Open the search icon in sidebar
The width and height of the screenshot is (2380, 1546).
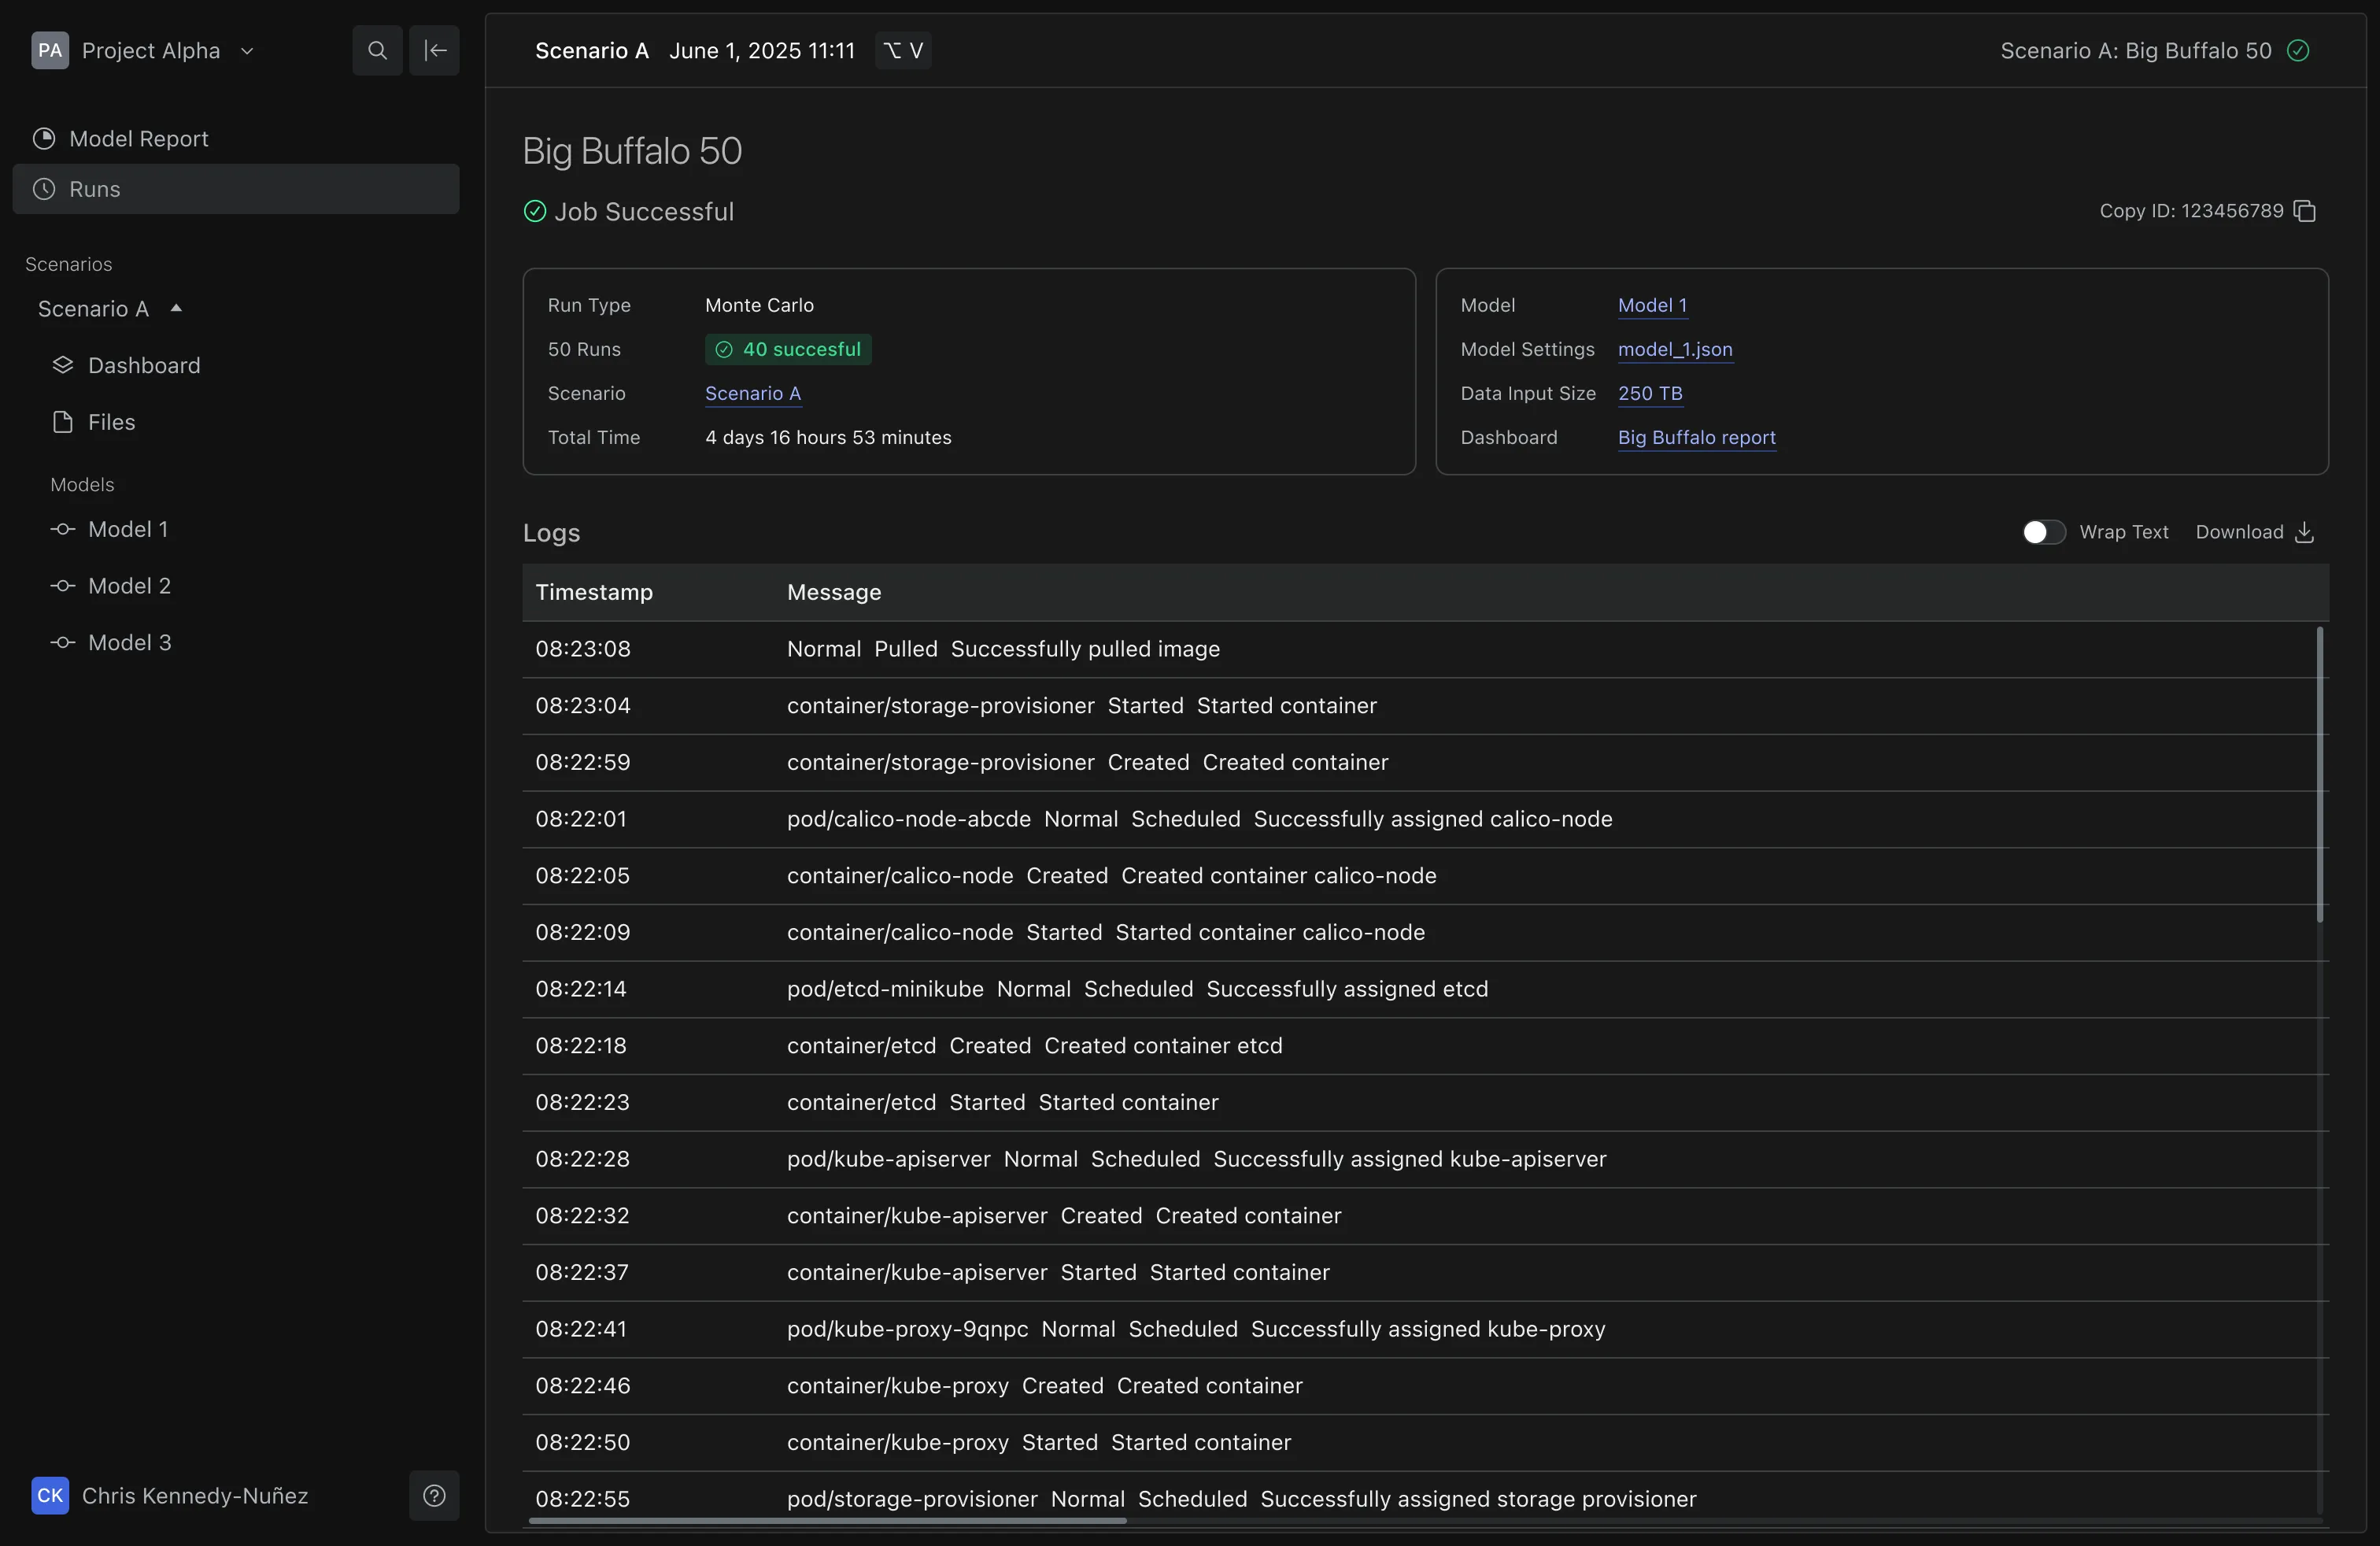(377, 50)
